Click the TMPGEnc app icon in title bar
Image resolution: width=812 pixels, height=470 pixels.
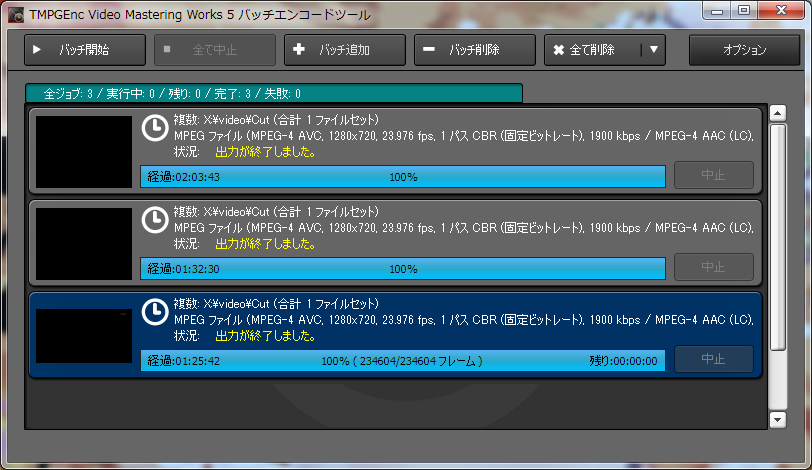click(16, 15)
